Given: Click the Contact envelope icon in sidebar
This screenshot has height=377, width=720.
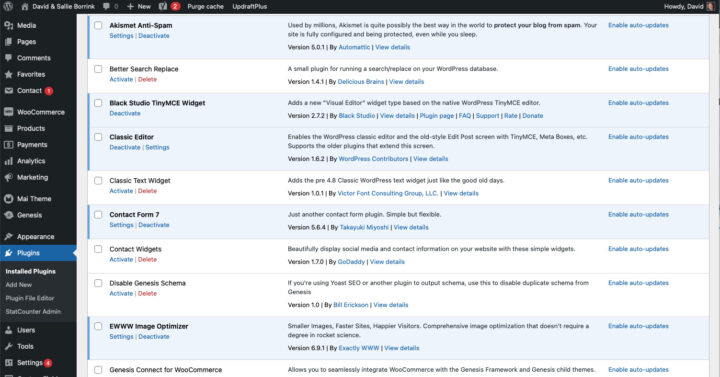Looking at the screenshot, I should pyautogui.click(x=8, y=90).
